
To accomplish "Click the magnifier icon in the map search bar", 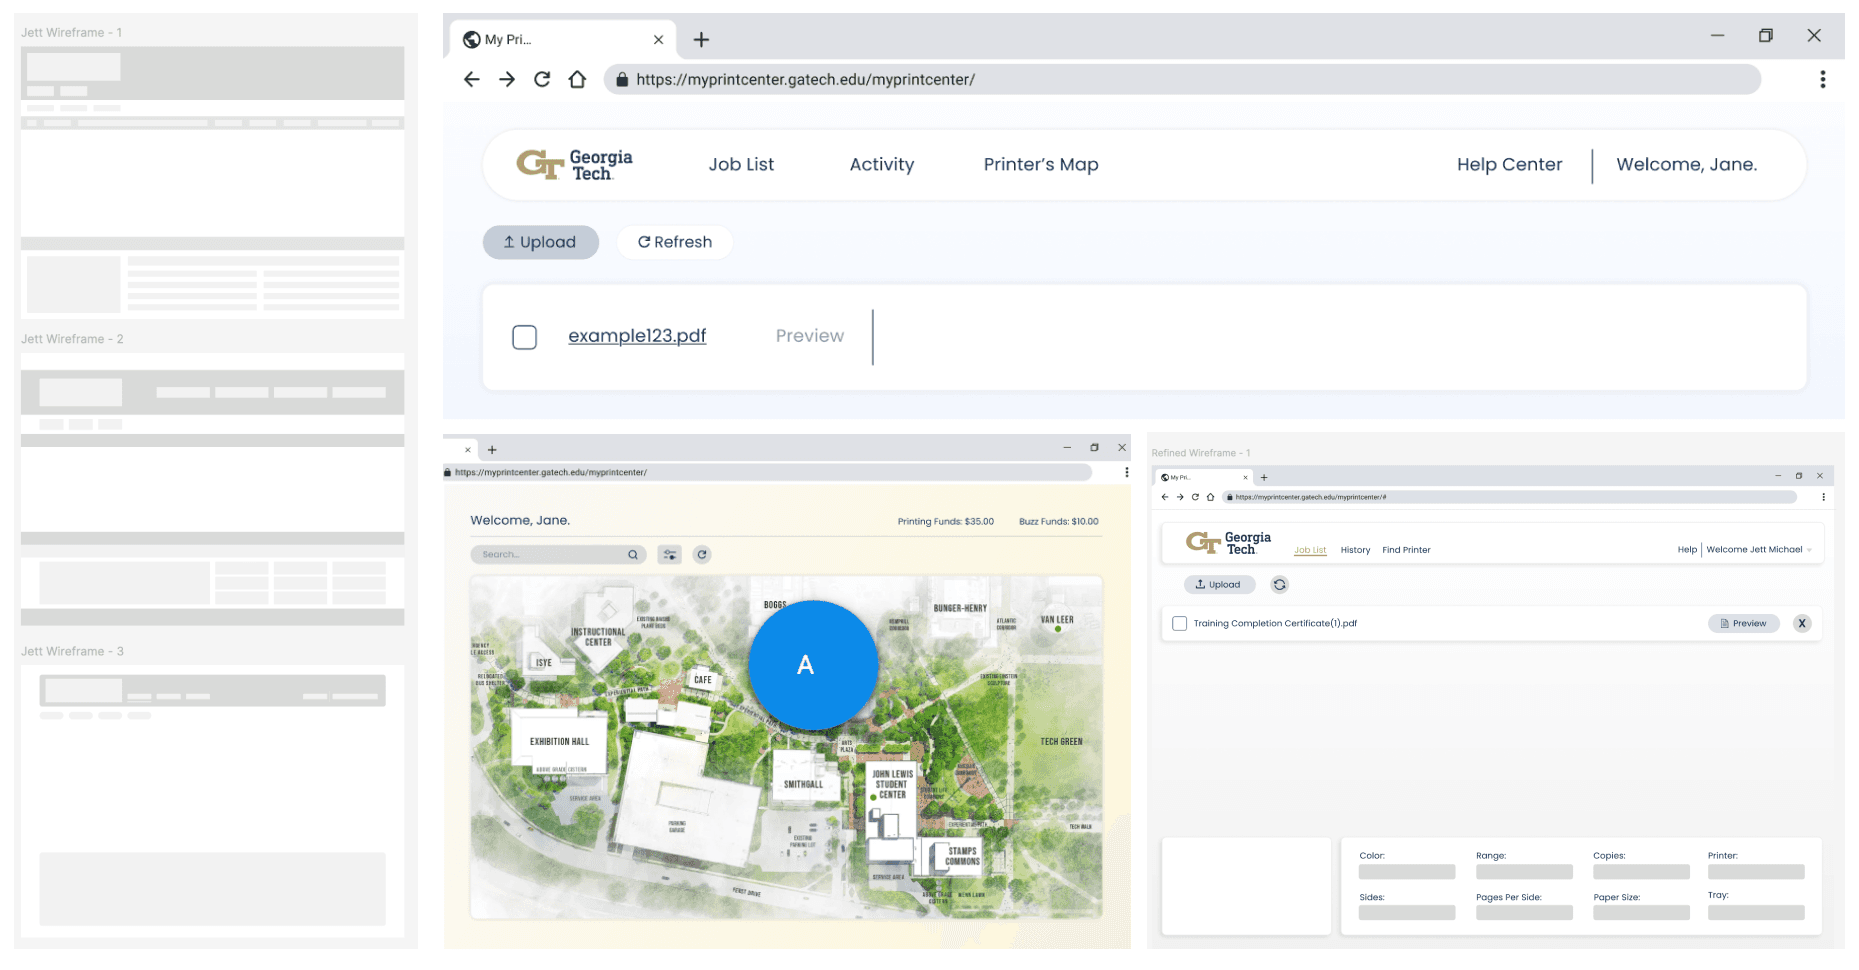I will click(633, 554).
